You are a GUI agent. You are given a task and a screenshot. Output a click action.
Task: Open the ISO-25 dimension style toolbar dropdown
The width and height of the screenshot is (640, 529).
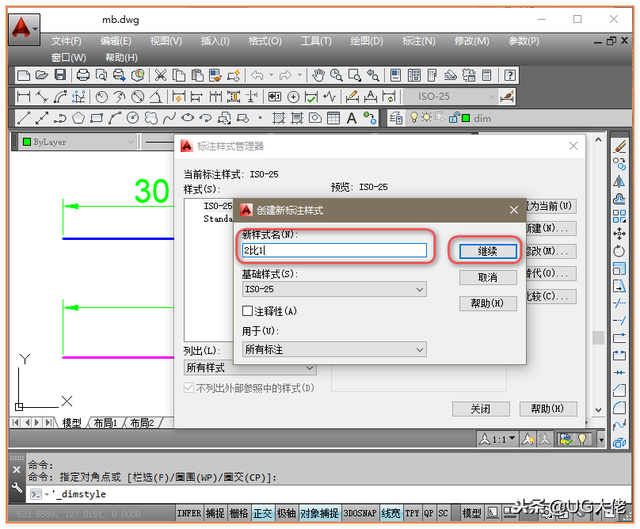[450, 97]
